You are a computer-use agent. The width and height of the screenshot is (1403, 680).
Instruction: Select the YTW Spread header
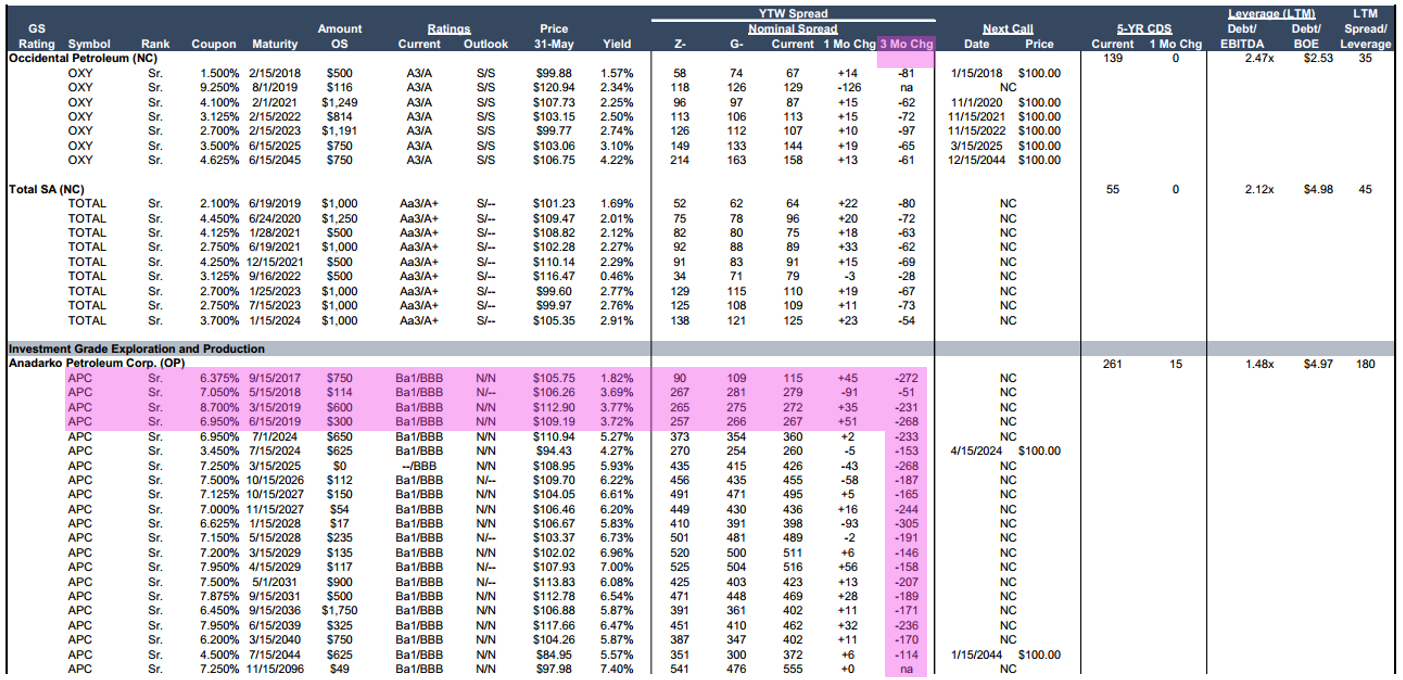pos(791,13)
